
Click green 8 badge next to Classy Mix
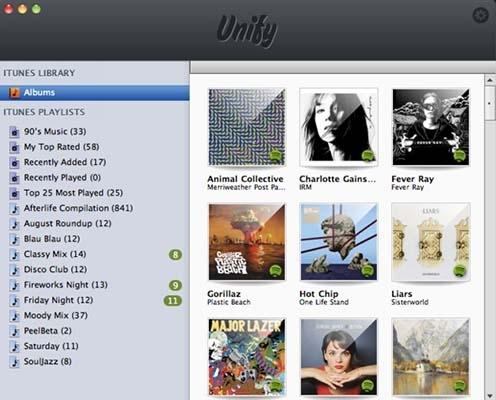tap(175, 255)
